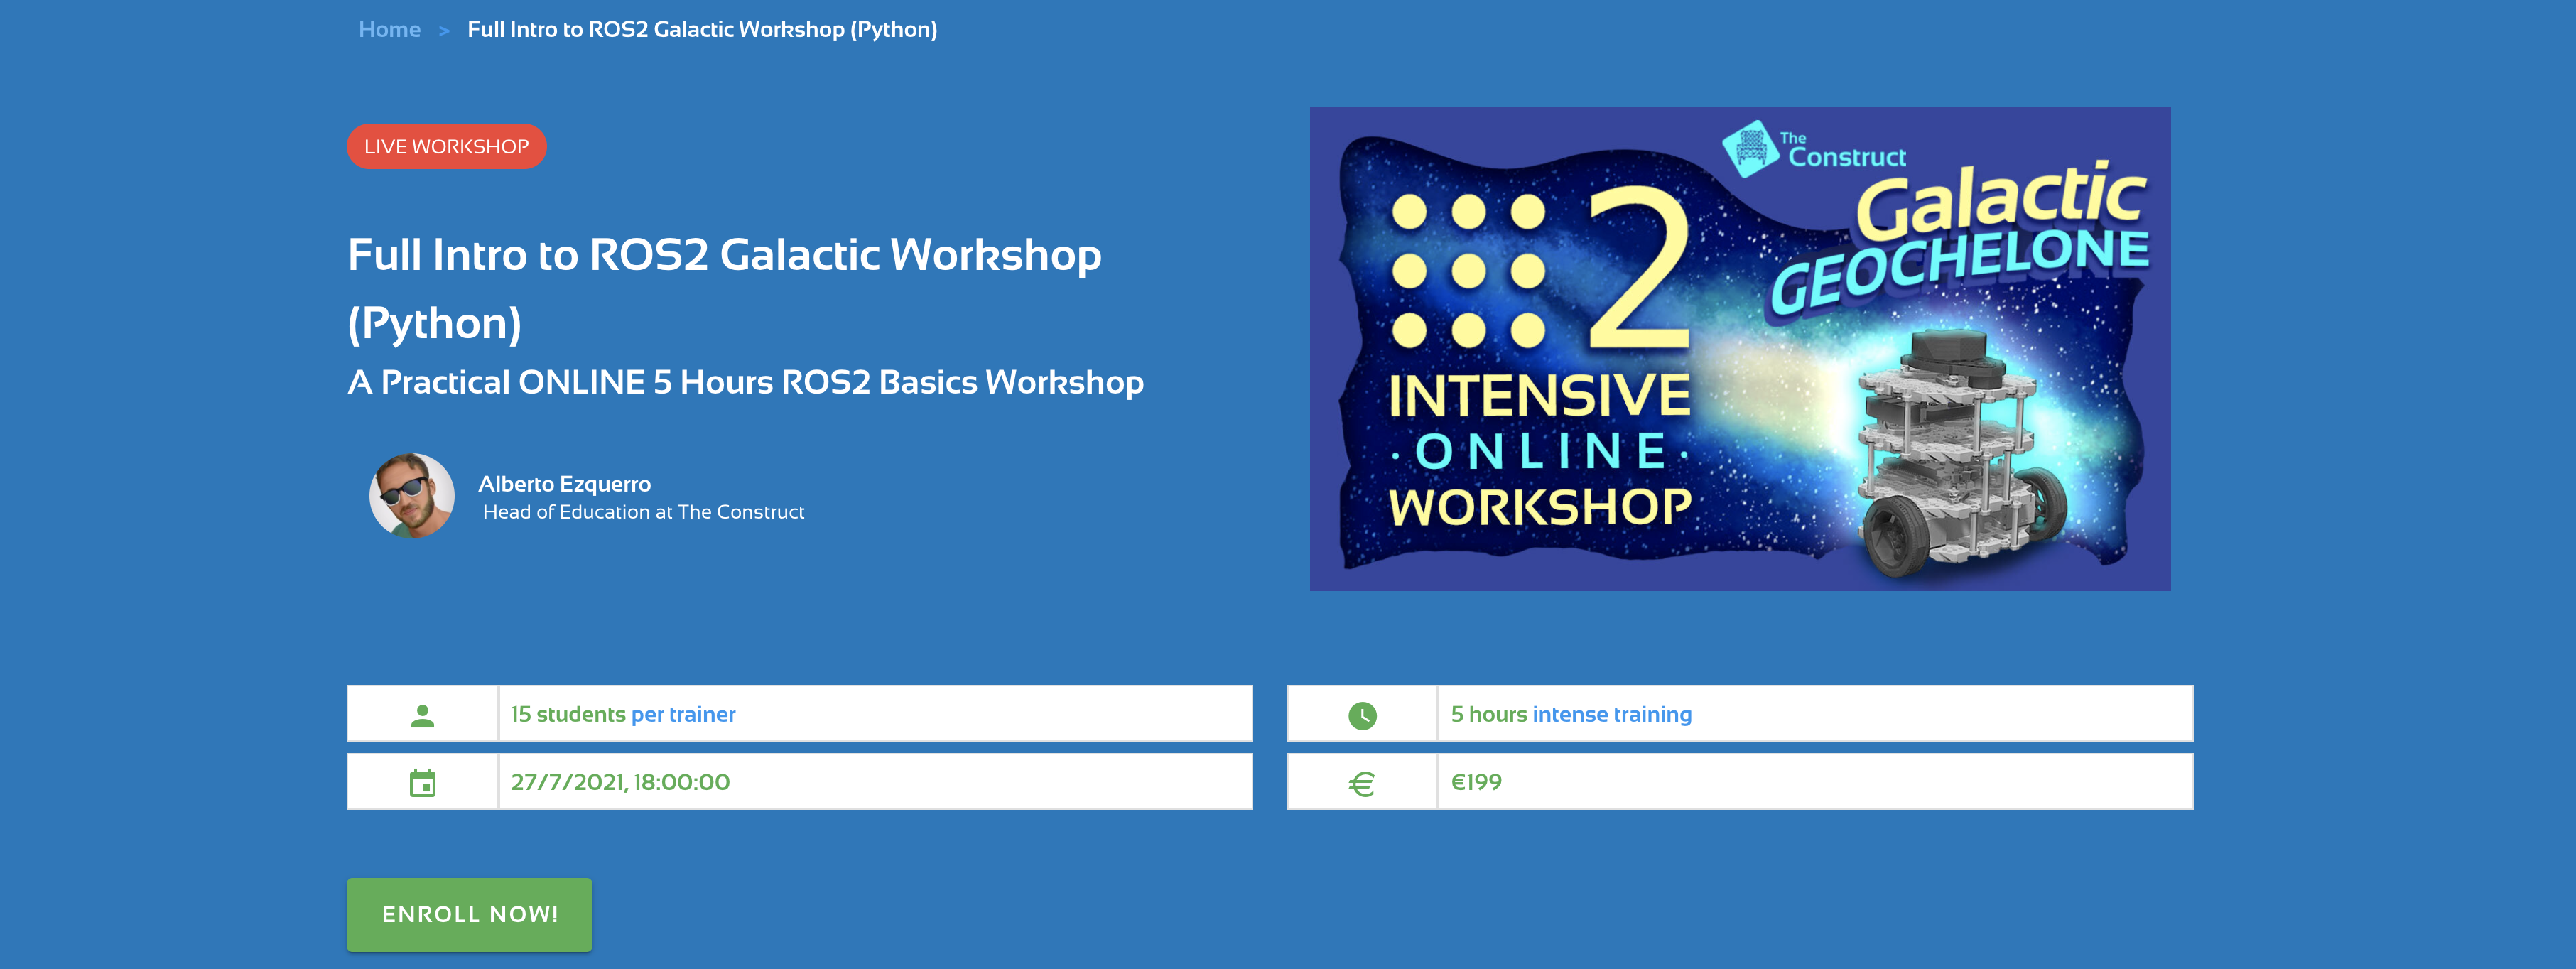
Task: Click the student capacity icon
Action: (x=424, y=713)
